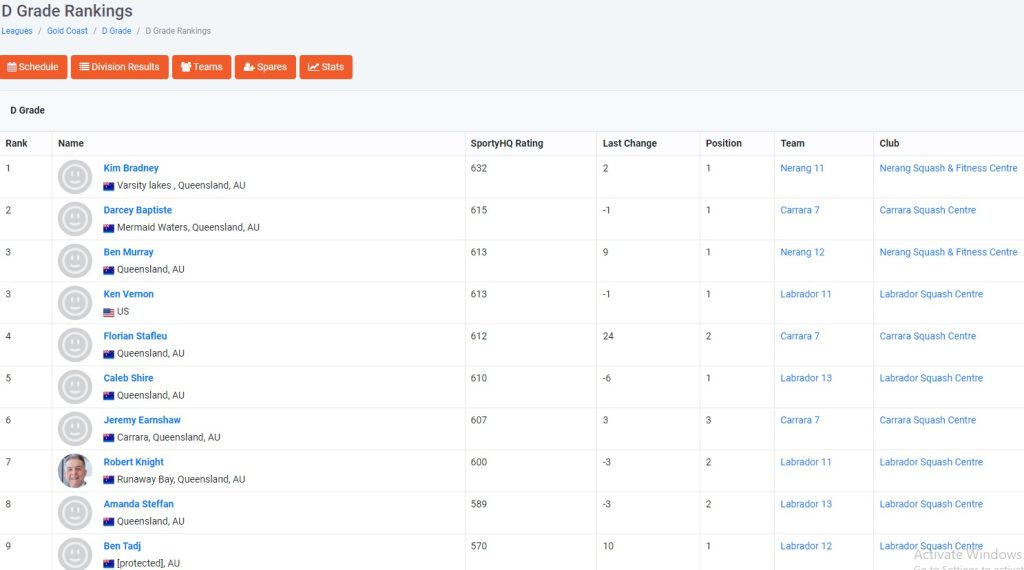Open the Teams button
The height and width of the screenshot is (570, 1024).
click(201, 67)
